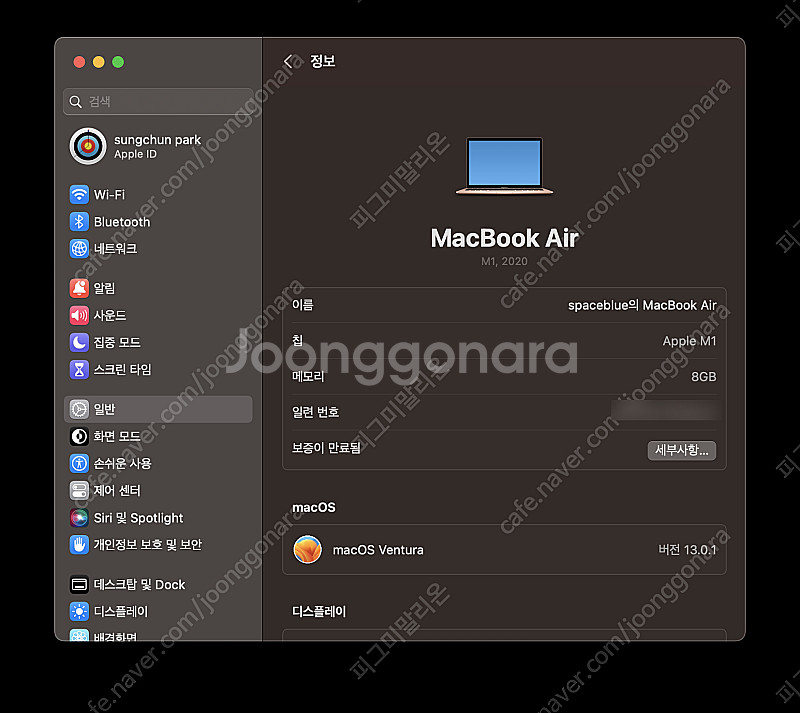Open the sungchun park Apple ID entry
The height and width of the screenshot is (713, 800).
coord(158,146)
